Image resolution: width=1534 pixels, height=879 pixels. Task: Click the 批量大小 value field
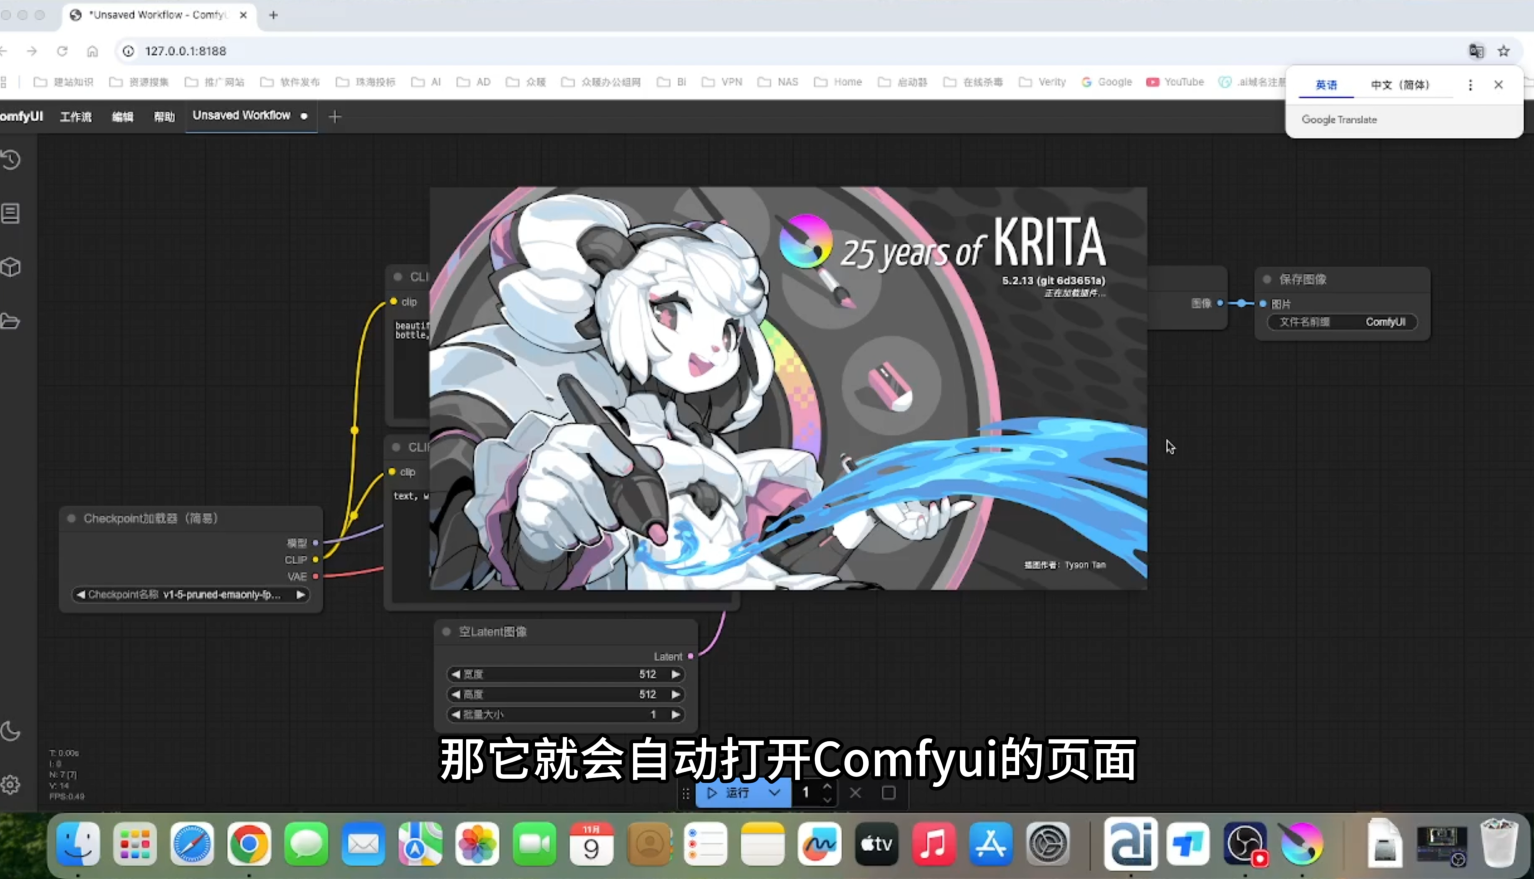566,715
